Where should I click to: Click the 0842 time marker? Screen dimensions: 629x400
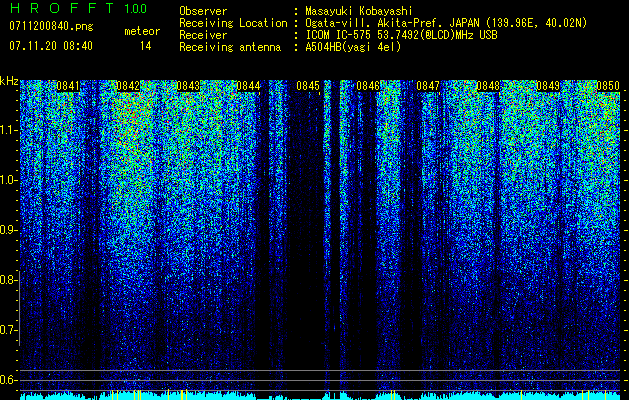128,86
